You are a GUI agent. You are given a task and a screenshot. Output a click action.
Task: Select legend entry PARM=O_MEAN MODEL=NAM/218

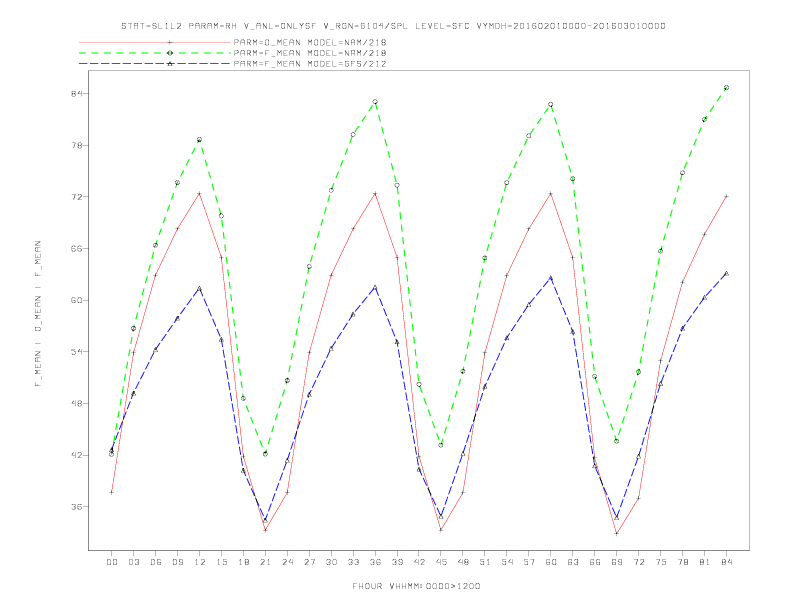point(310,42)
